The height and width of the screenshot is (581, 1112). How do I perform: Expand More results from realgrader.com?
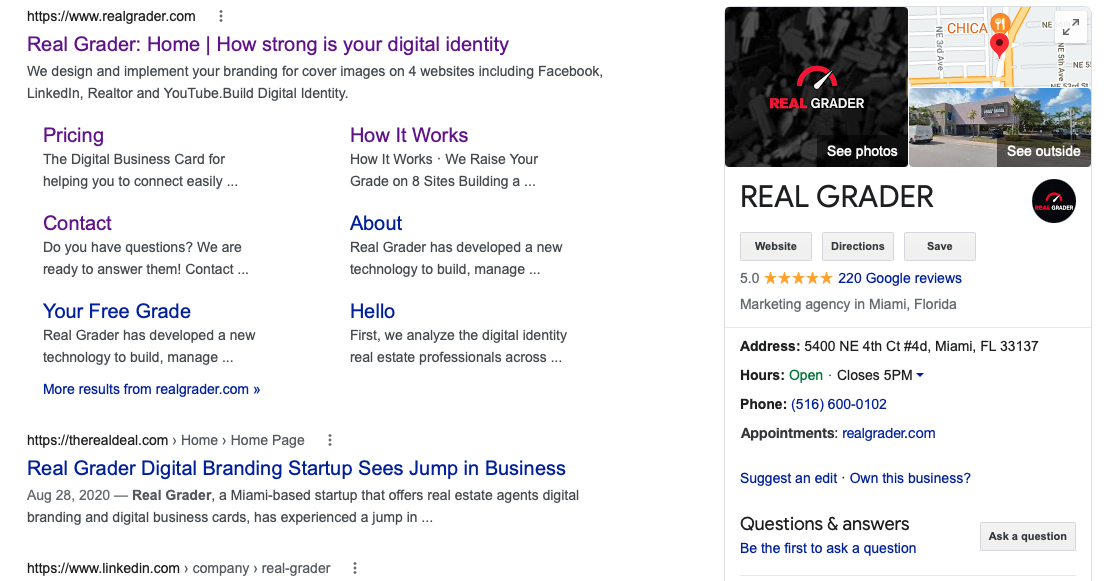click(x=151, y=389)
